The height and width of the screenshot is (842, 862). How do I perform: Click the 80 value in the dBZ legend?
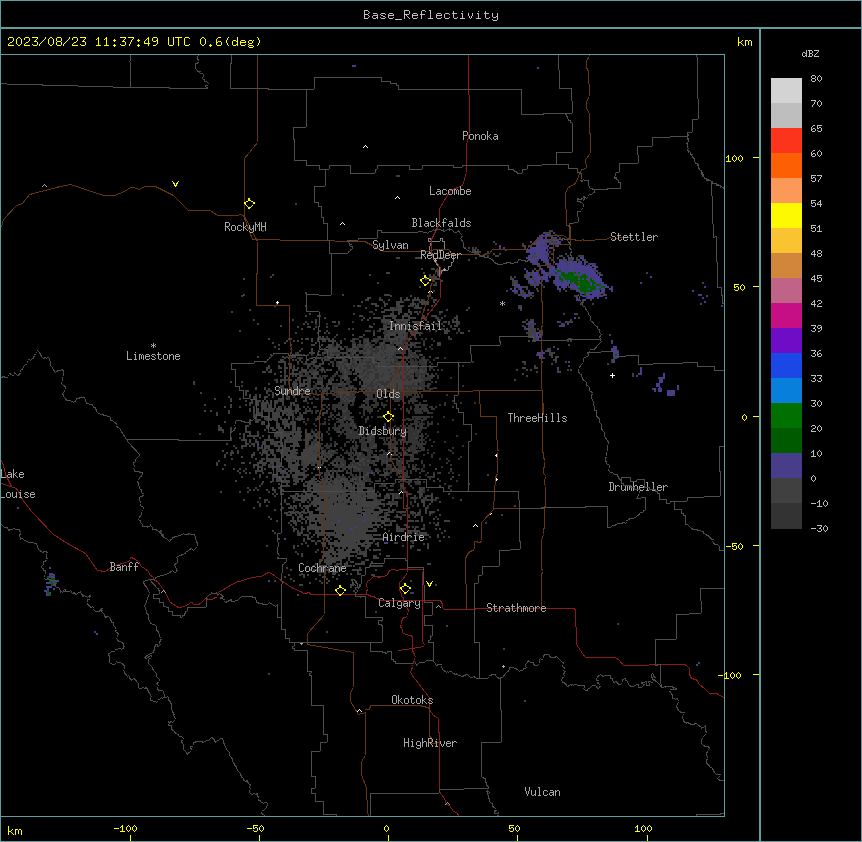tap(816, 79)
